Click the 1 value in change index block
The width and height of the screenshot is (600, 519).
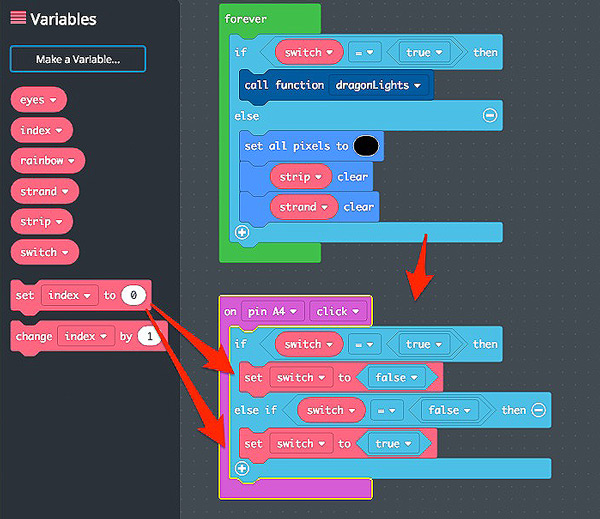149,337
